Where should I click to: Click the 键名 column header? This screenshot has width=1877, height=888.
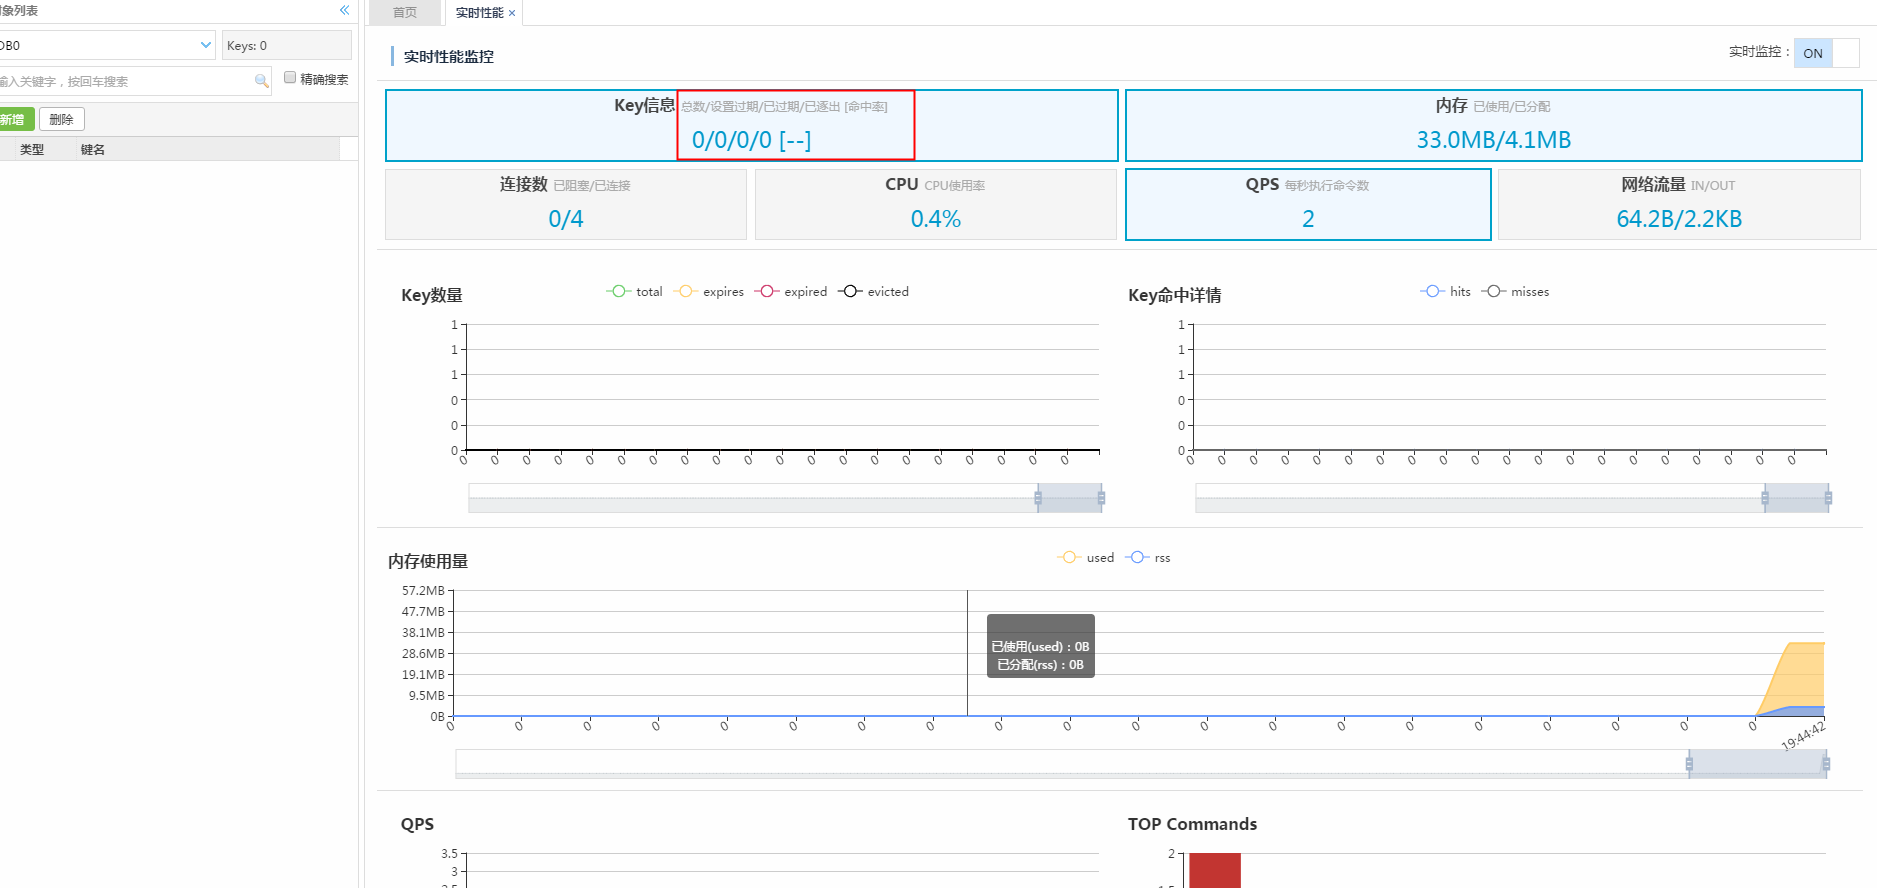click(x=93, y=149)
